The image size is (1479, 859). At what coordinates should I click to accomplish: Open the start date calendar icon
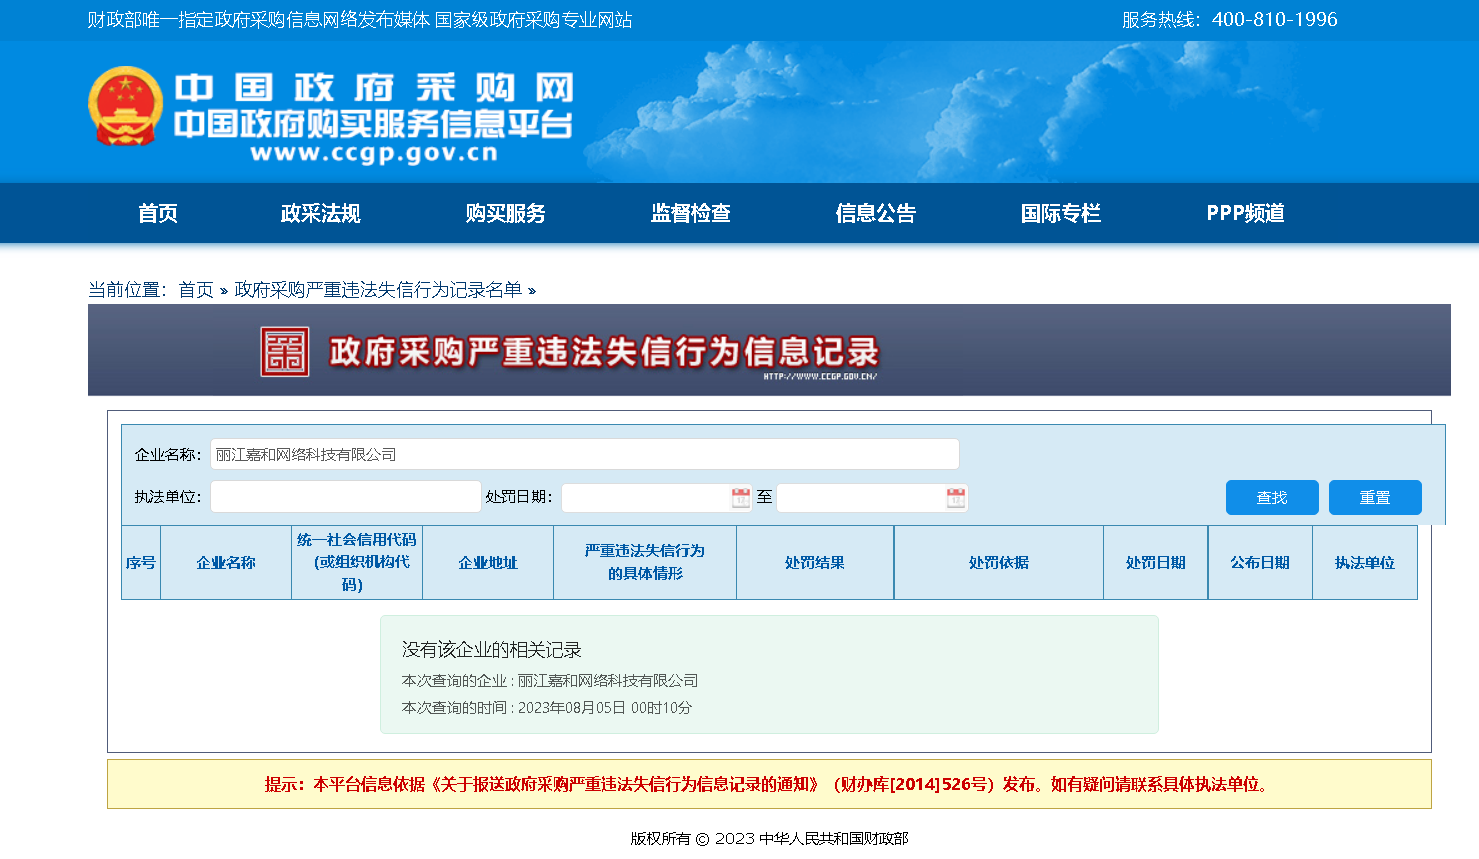[740, 498]
